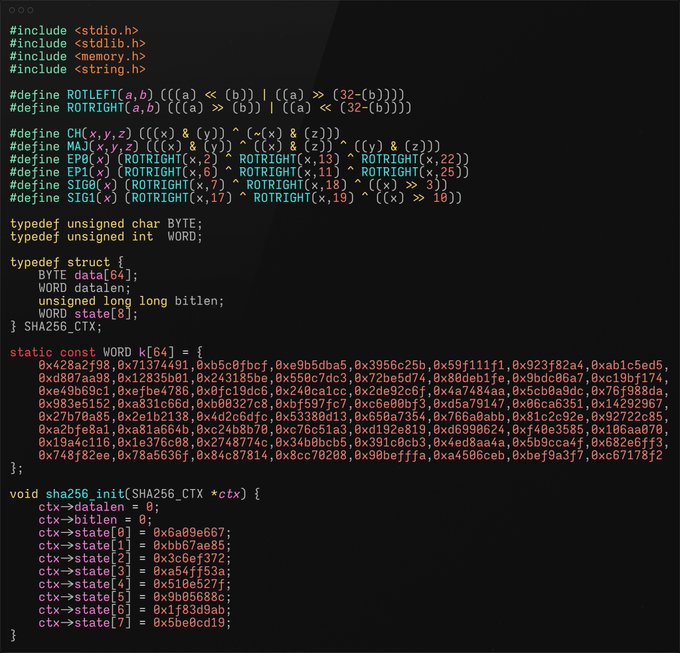Click the minimize window dot
The height and width of the screenshot is (653, 680).
coord(21,10)
